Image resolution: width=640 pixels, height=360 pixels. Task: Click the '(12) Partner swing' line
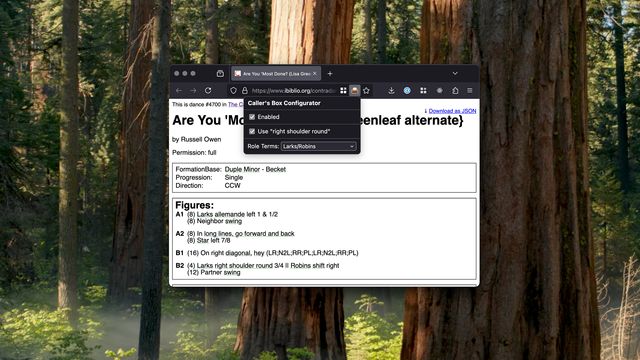[x=213, y=273]
